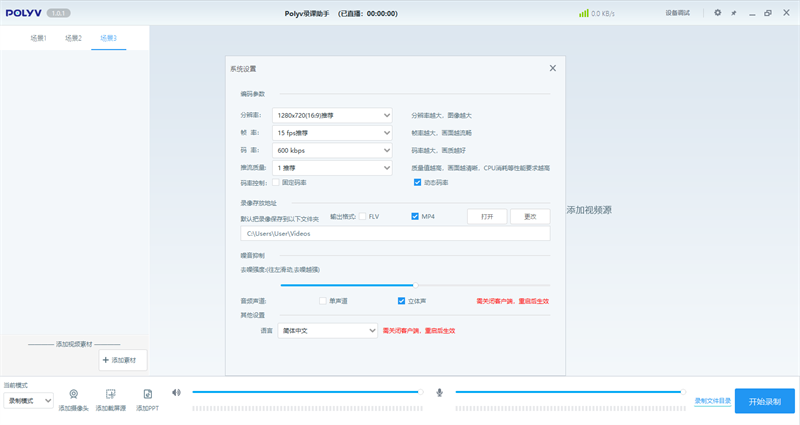Click the 开始录制 button

click(x=764, y=400)
